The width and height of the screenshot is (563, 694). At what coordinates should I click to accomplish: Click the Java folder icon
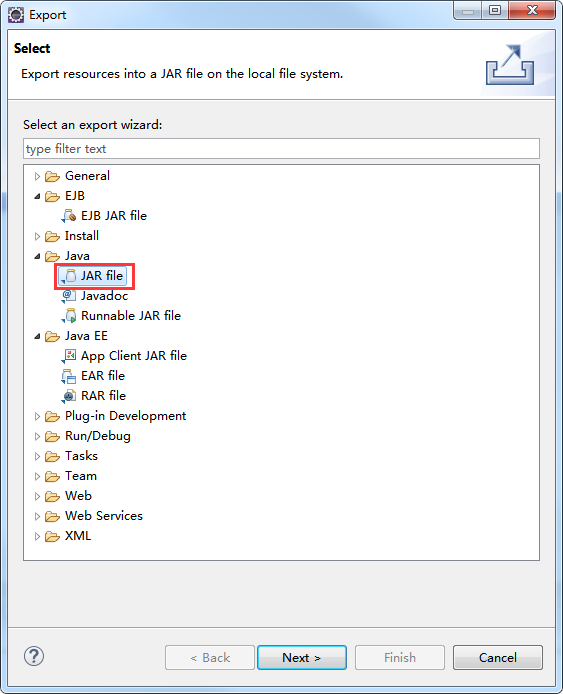[x=52, y=256]
